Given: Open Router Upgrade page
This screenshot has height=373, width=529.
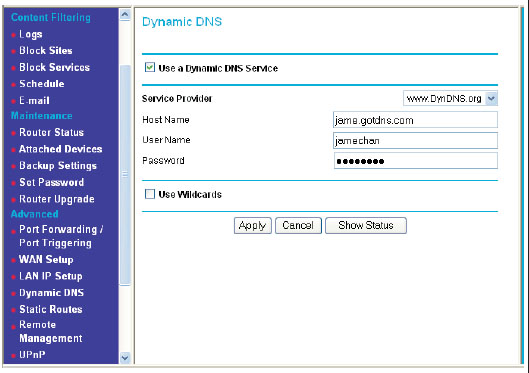Looking at the screenshot, I should point(57,199).
